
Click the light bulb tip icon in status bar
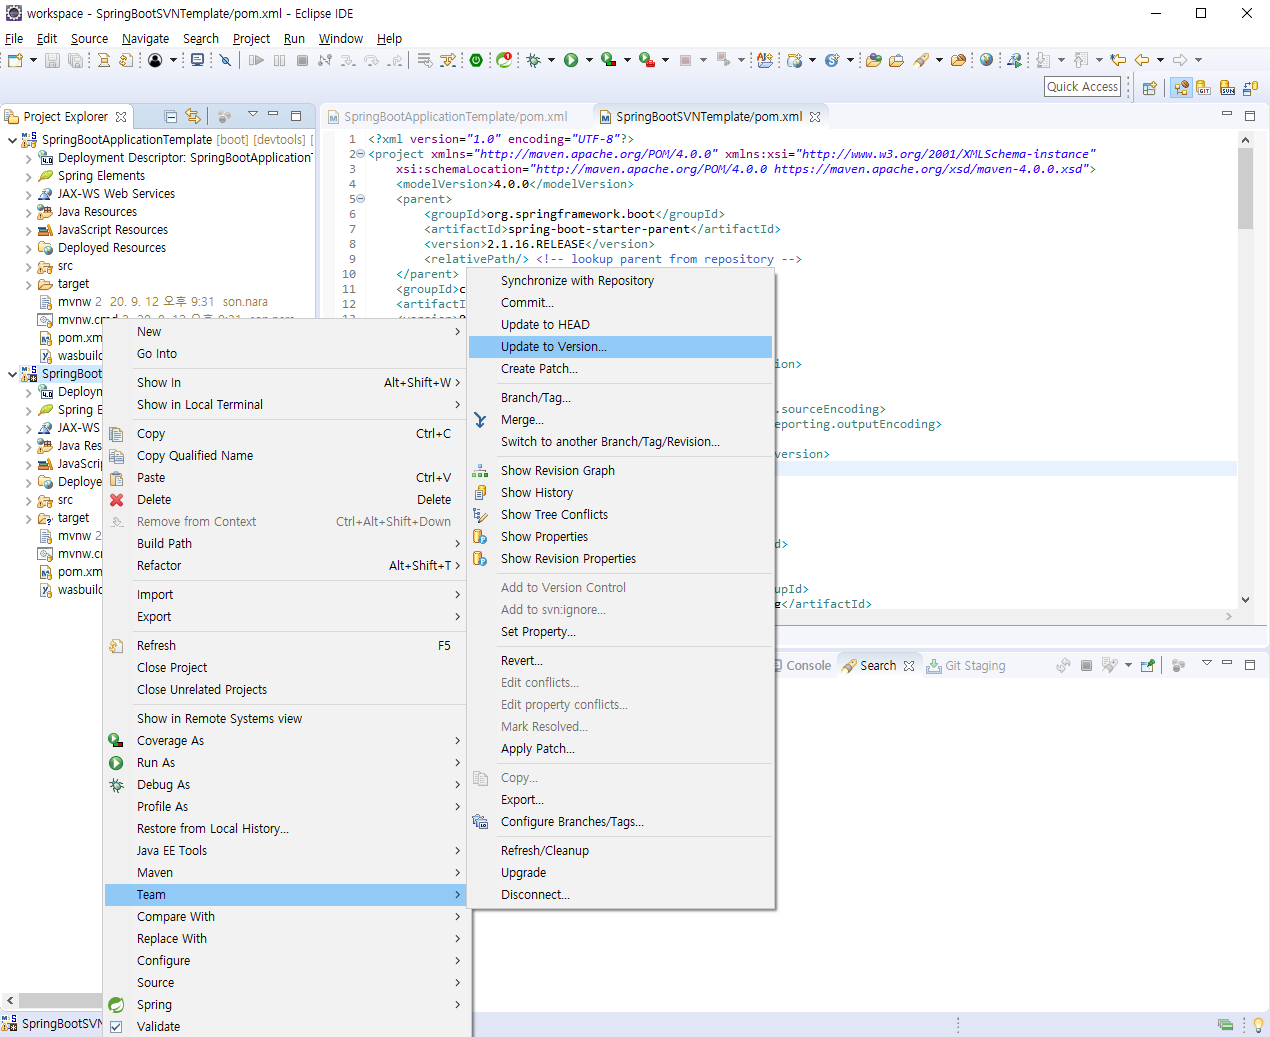(1257, 1025)
